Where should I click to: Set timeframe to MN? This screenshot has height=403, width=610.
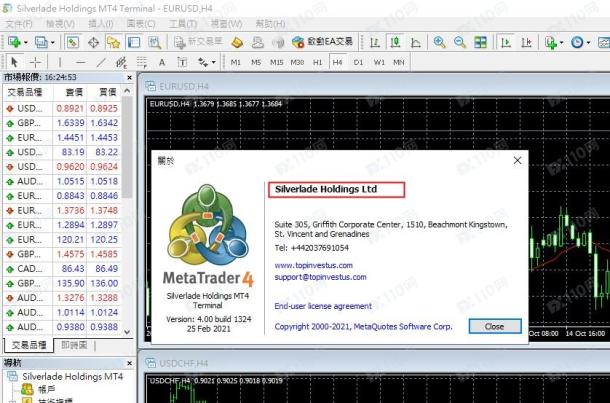[x=399, y=62]
